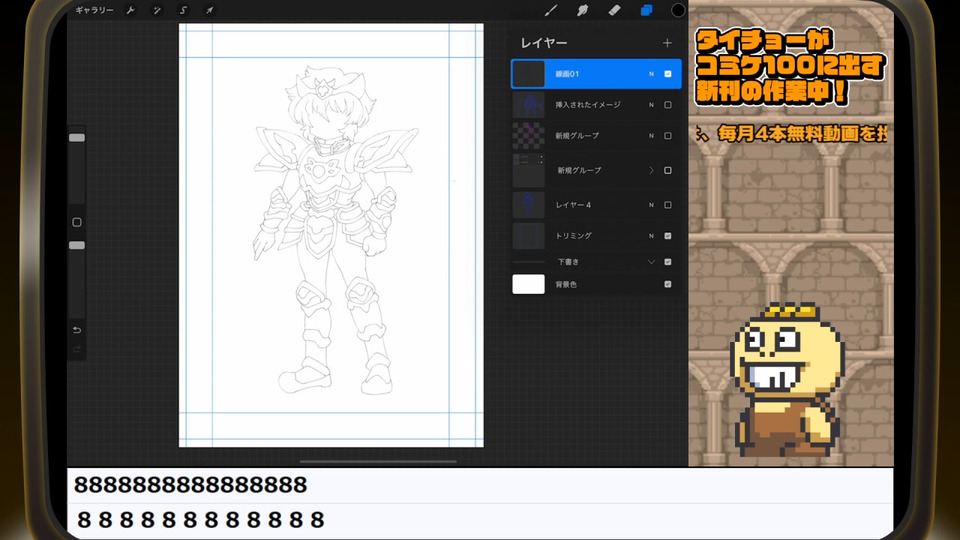Toggle visibility of トリミング layer
The width and height of the screenshot is (960, 540).
click(x=668, y=236)
